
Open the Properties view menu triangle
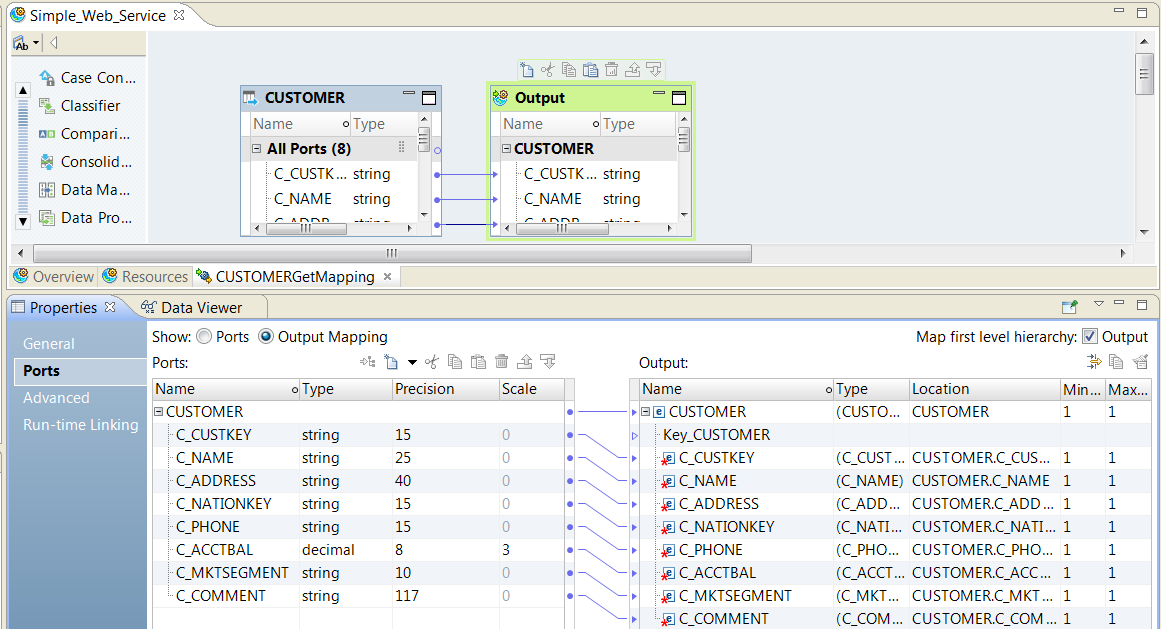tap(1099, 304)
